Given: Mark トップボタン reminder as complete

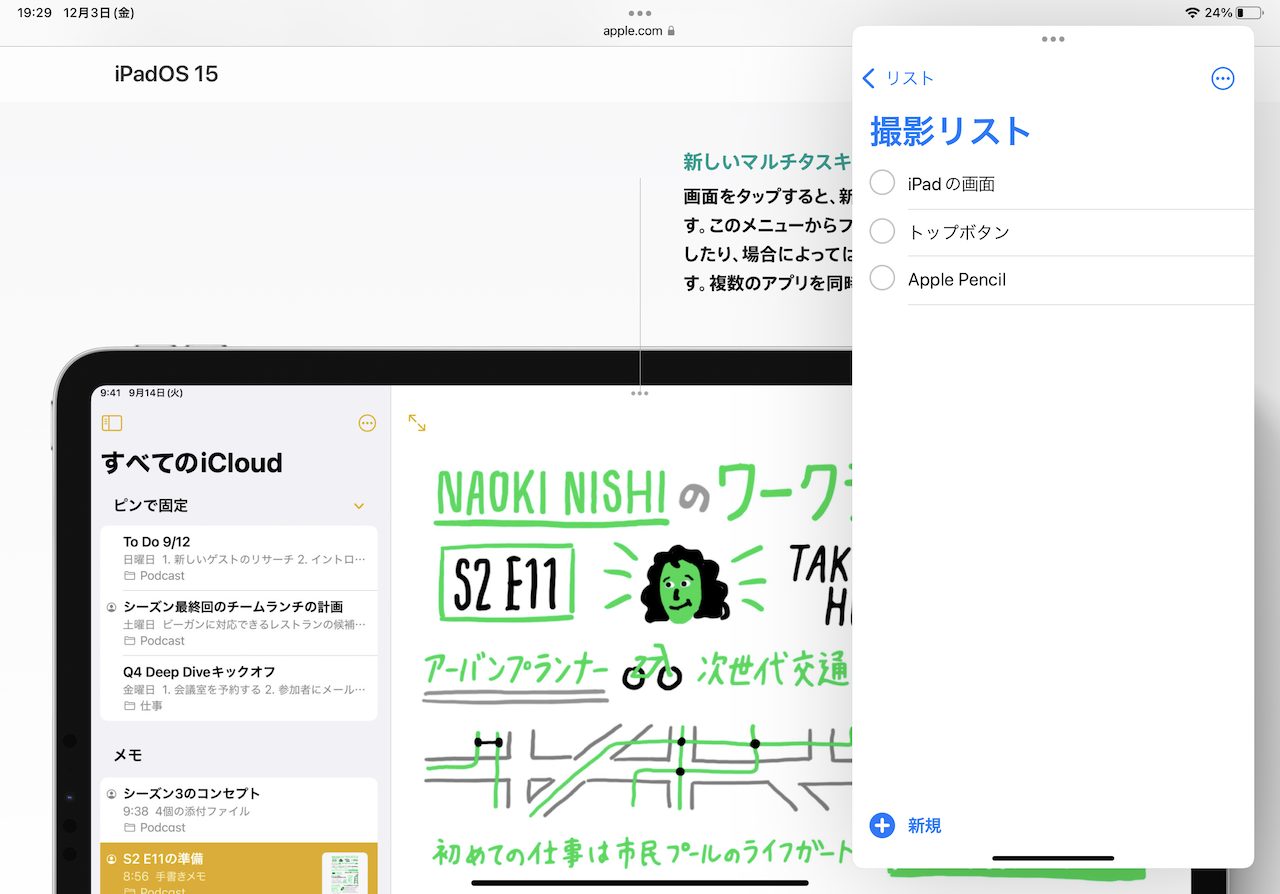Looking at the screenshot, I should [x=882, y=231].
